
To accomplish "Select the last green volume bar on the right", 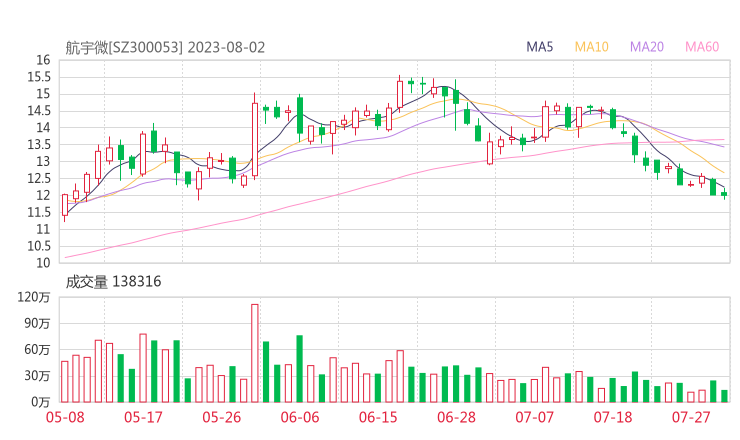I will click(724, 396).
